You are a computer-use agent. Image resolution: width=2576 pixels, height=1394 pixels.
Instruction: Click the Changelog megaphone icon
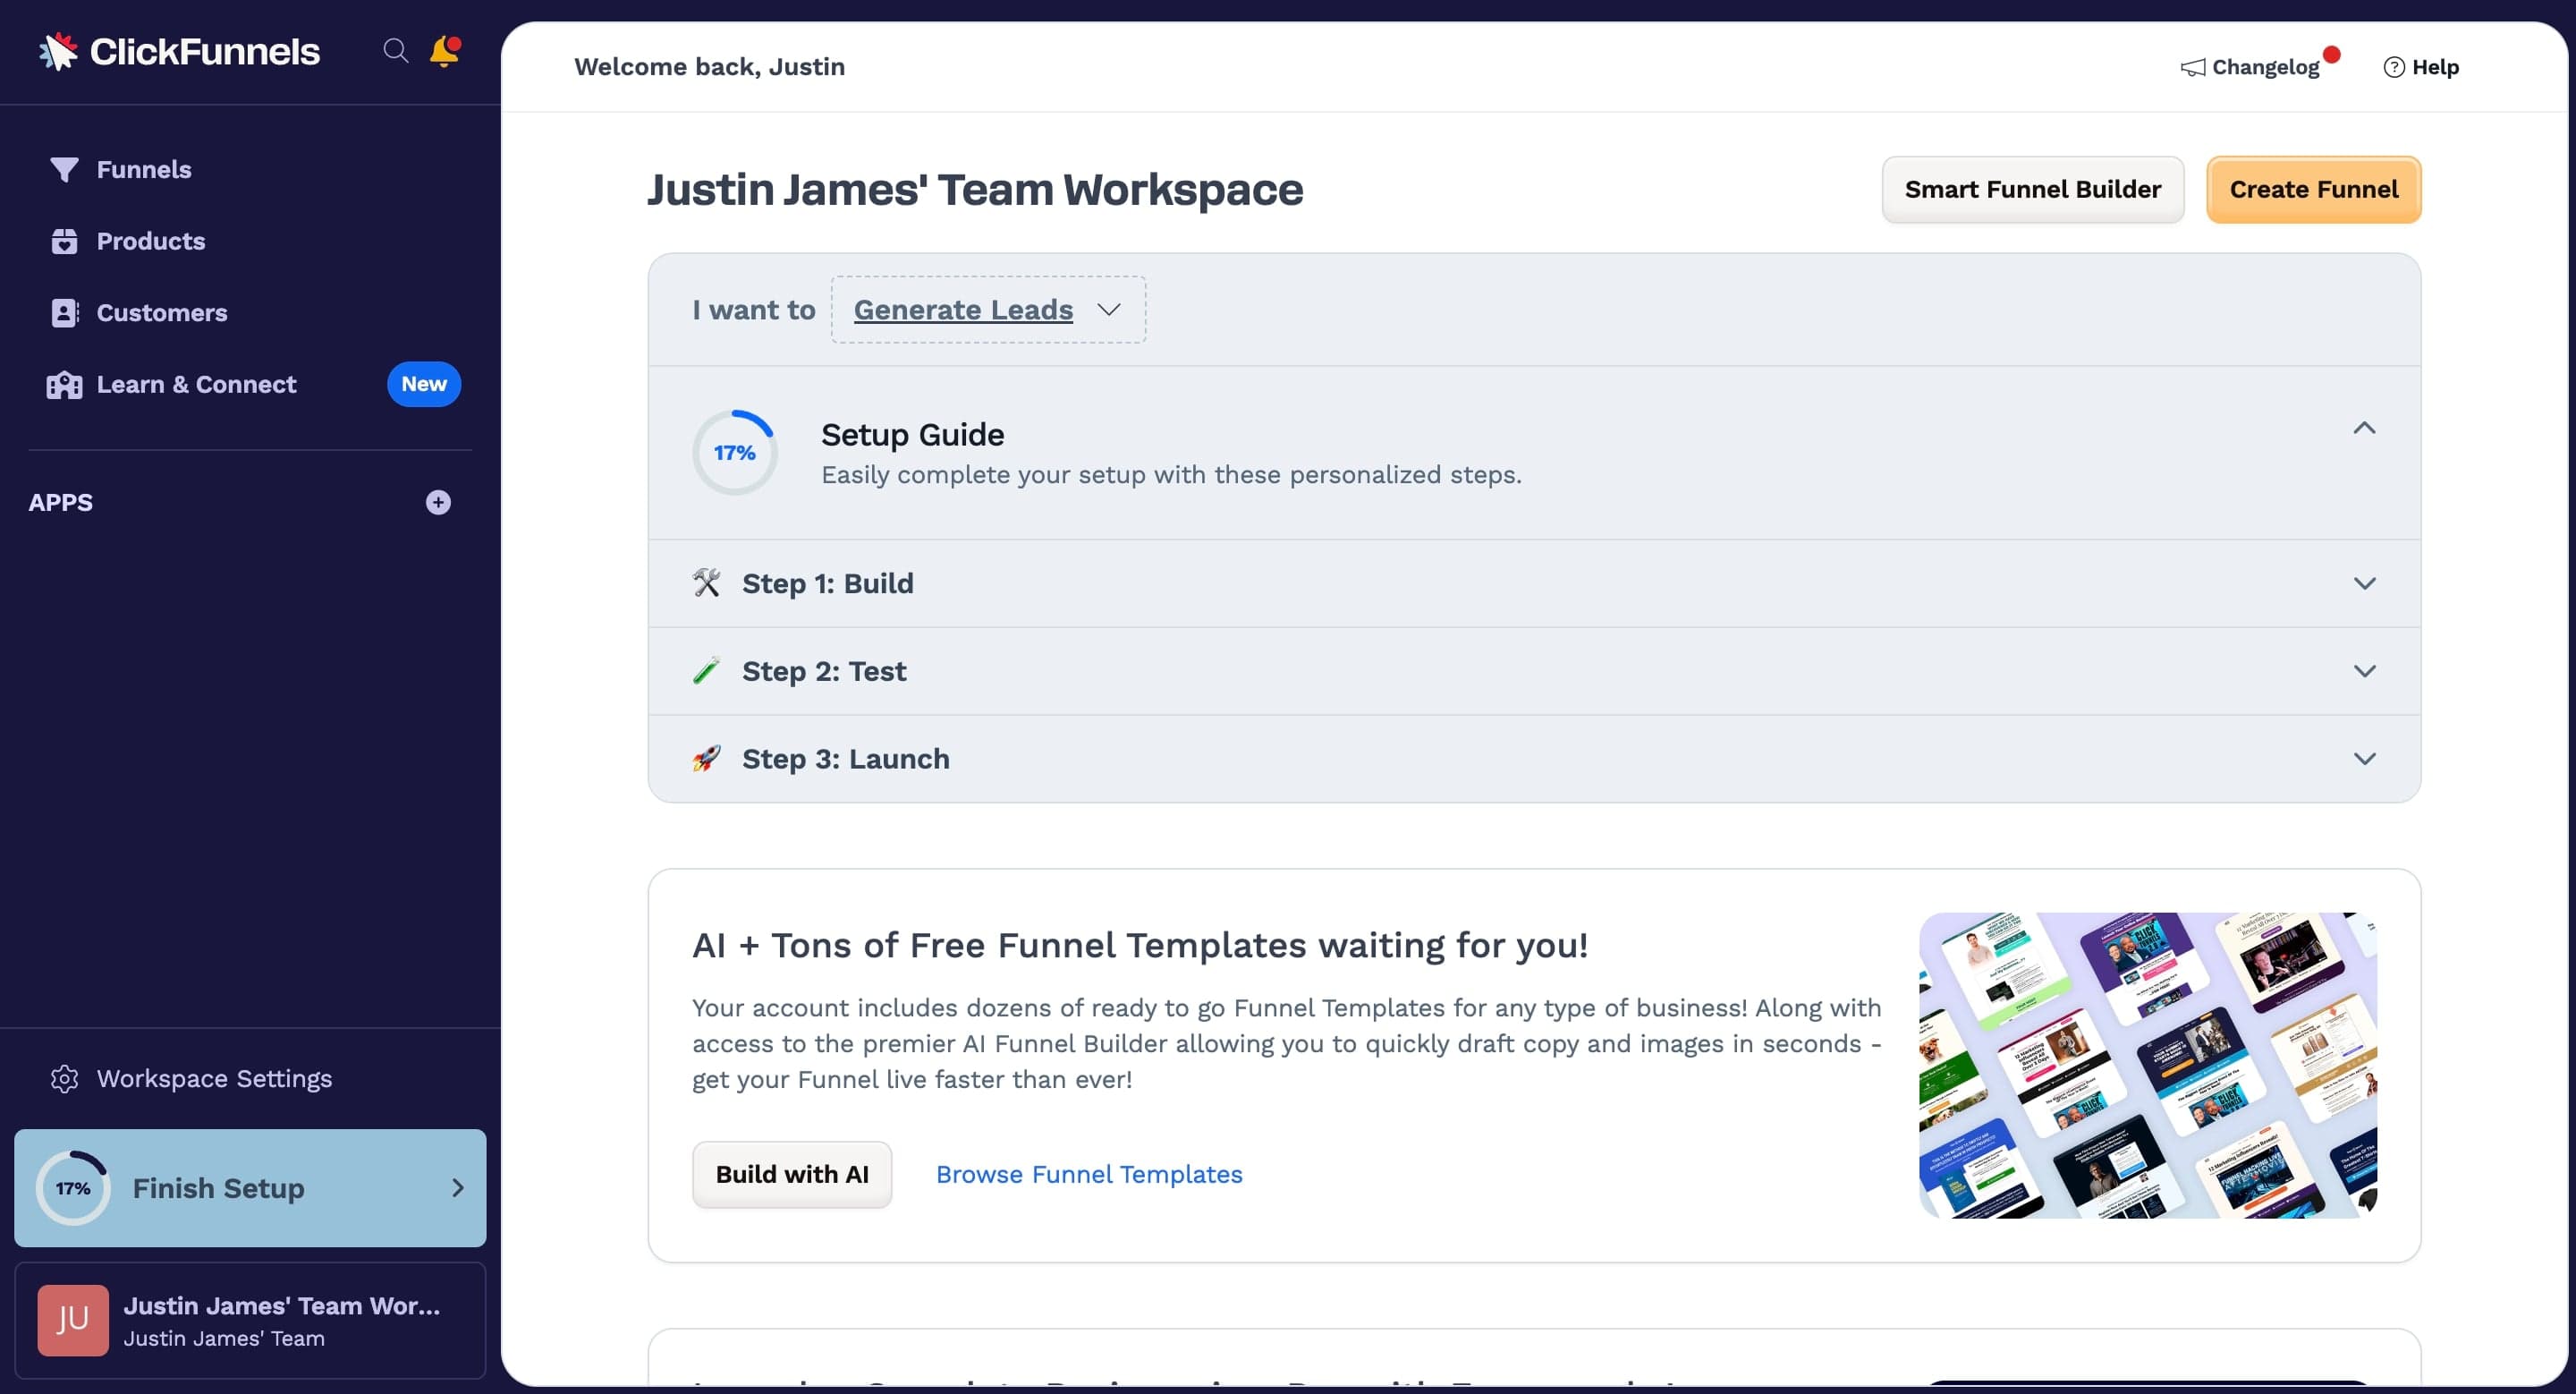coord(2193,67)
